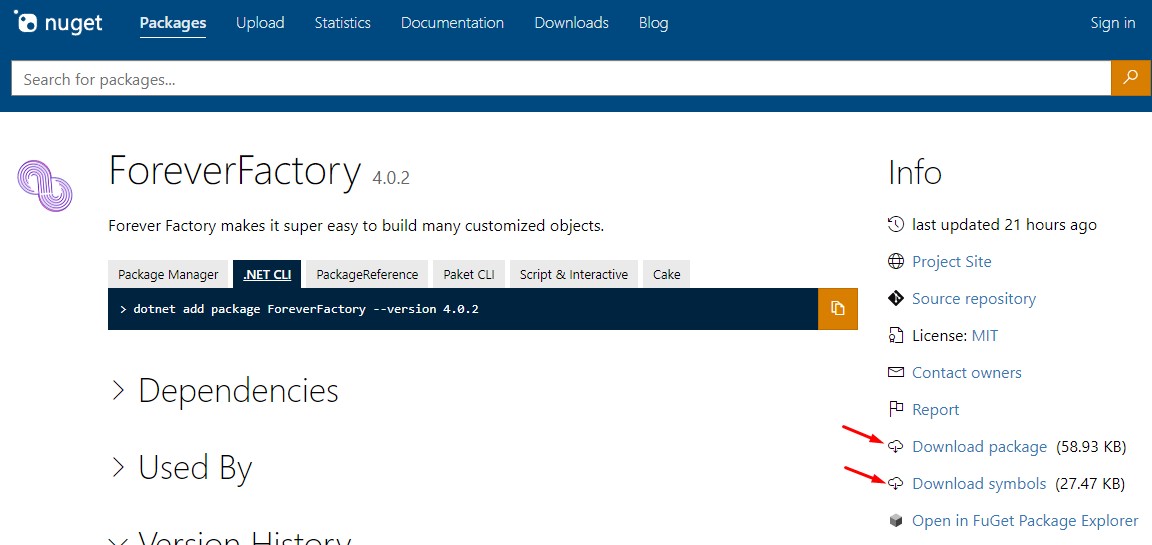Switch to the Package Manager tab

[168, 274]
